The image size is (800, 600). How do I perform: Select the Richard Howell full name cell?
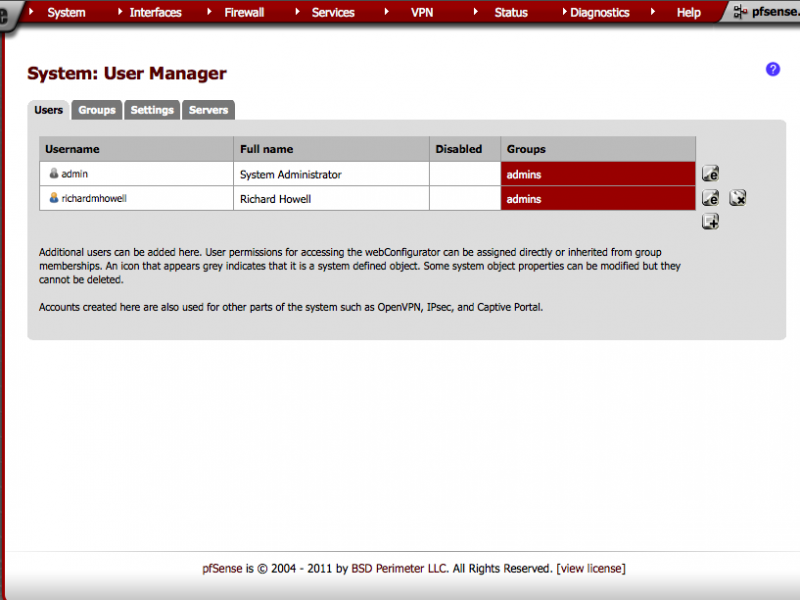point(275,199)
